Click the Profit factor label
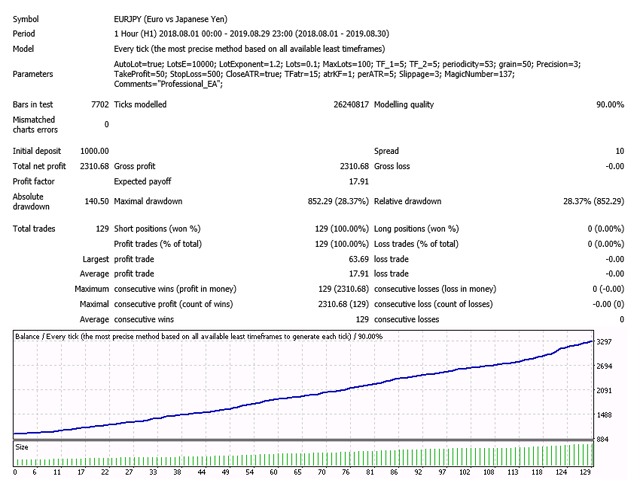 tap(33, 181)
